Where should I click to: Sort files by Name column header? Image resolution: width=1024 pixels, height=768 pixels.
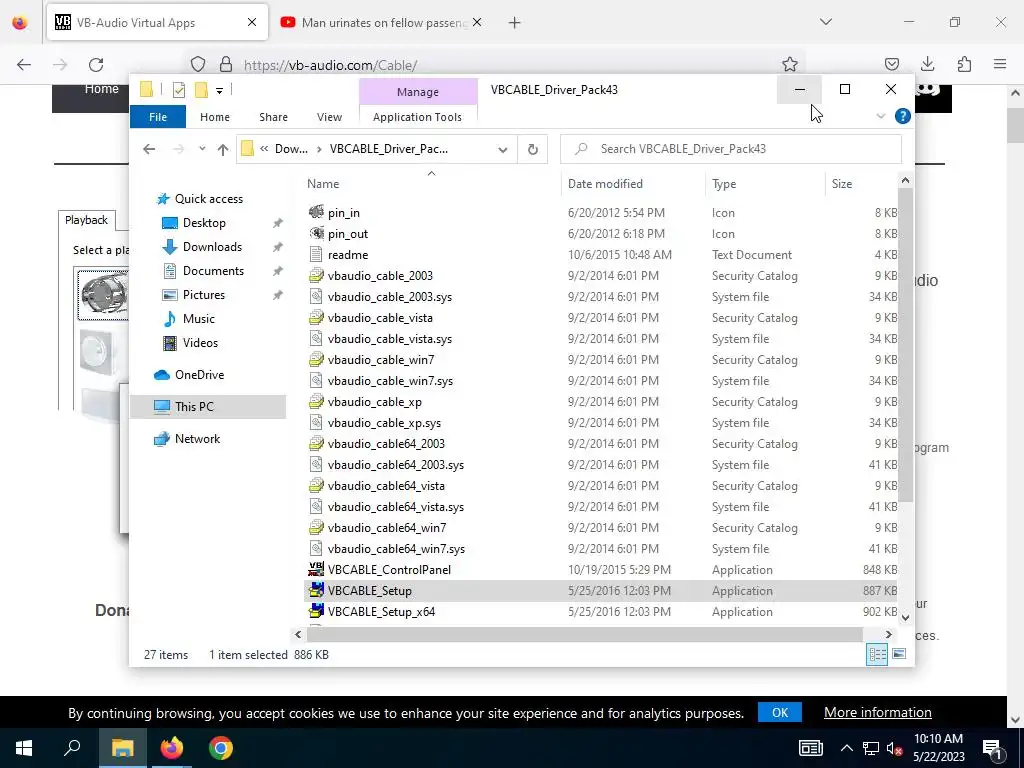pos(323,184)
